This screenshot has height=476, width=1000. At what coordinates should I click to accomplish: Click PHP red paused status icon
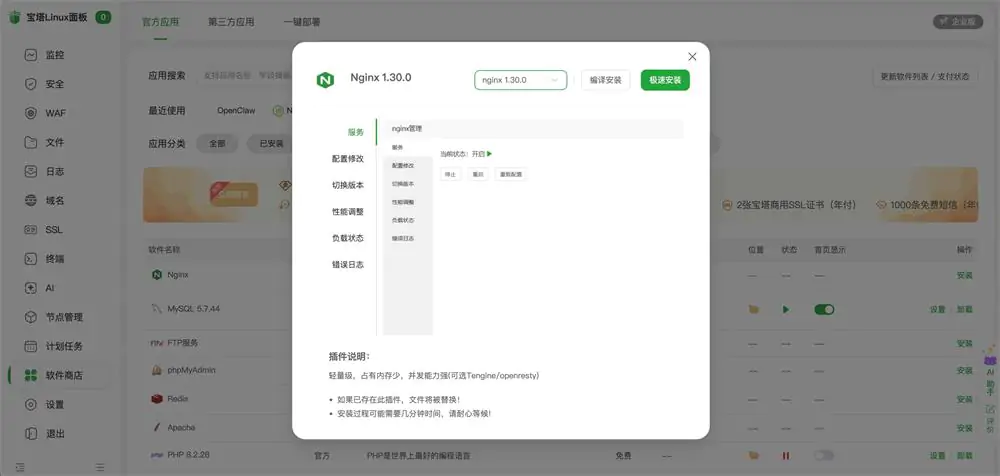pos(786,456)
